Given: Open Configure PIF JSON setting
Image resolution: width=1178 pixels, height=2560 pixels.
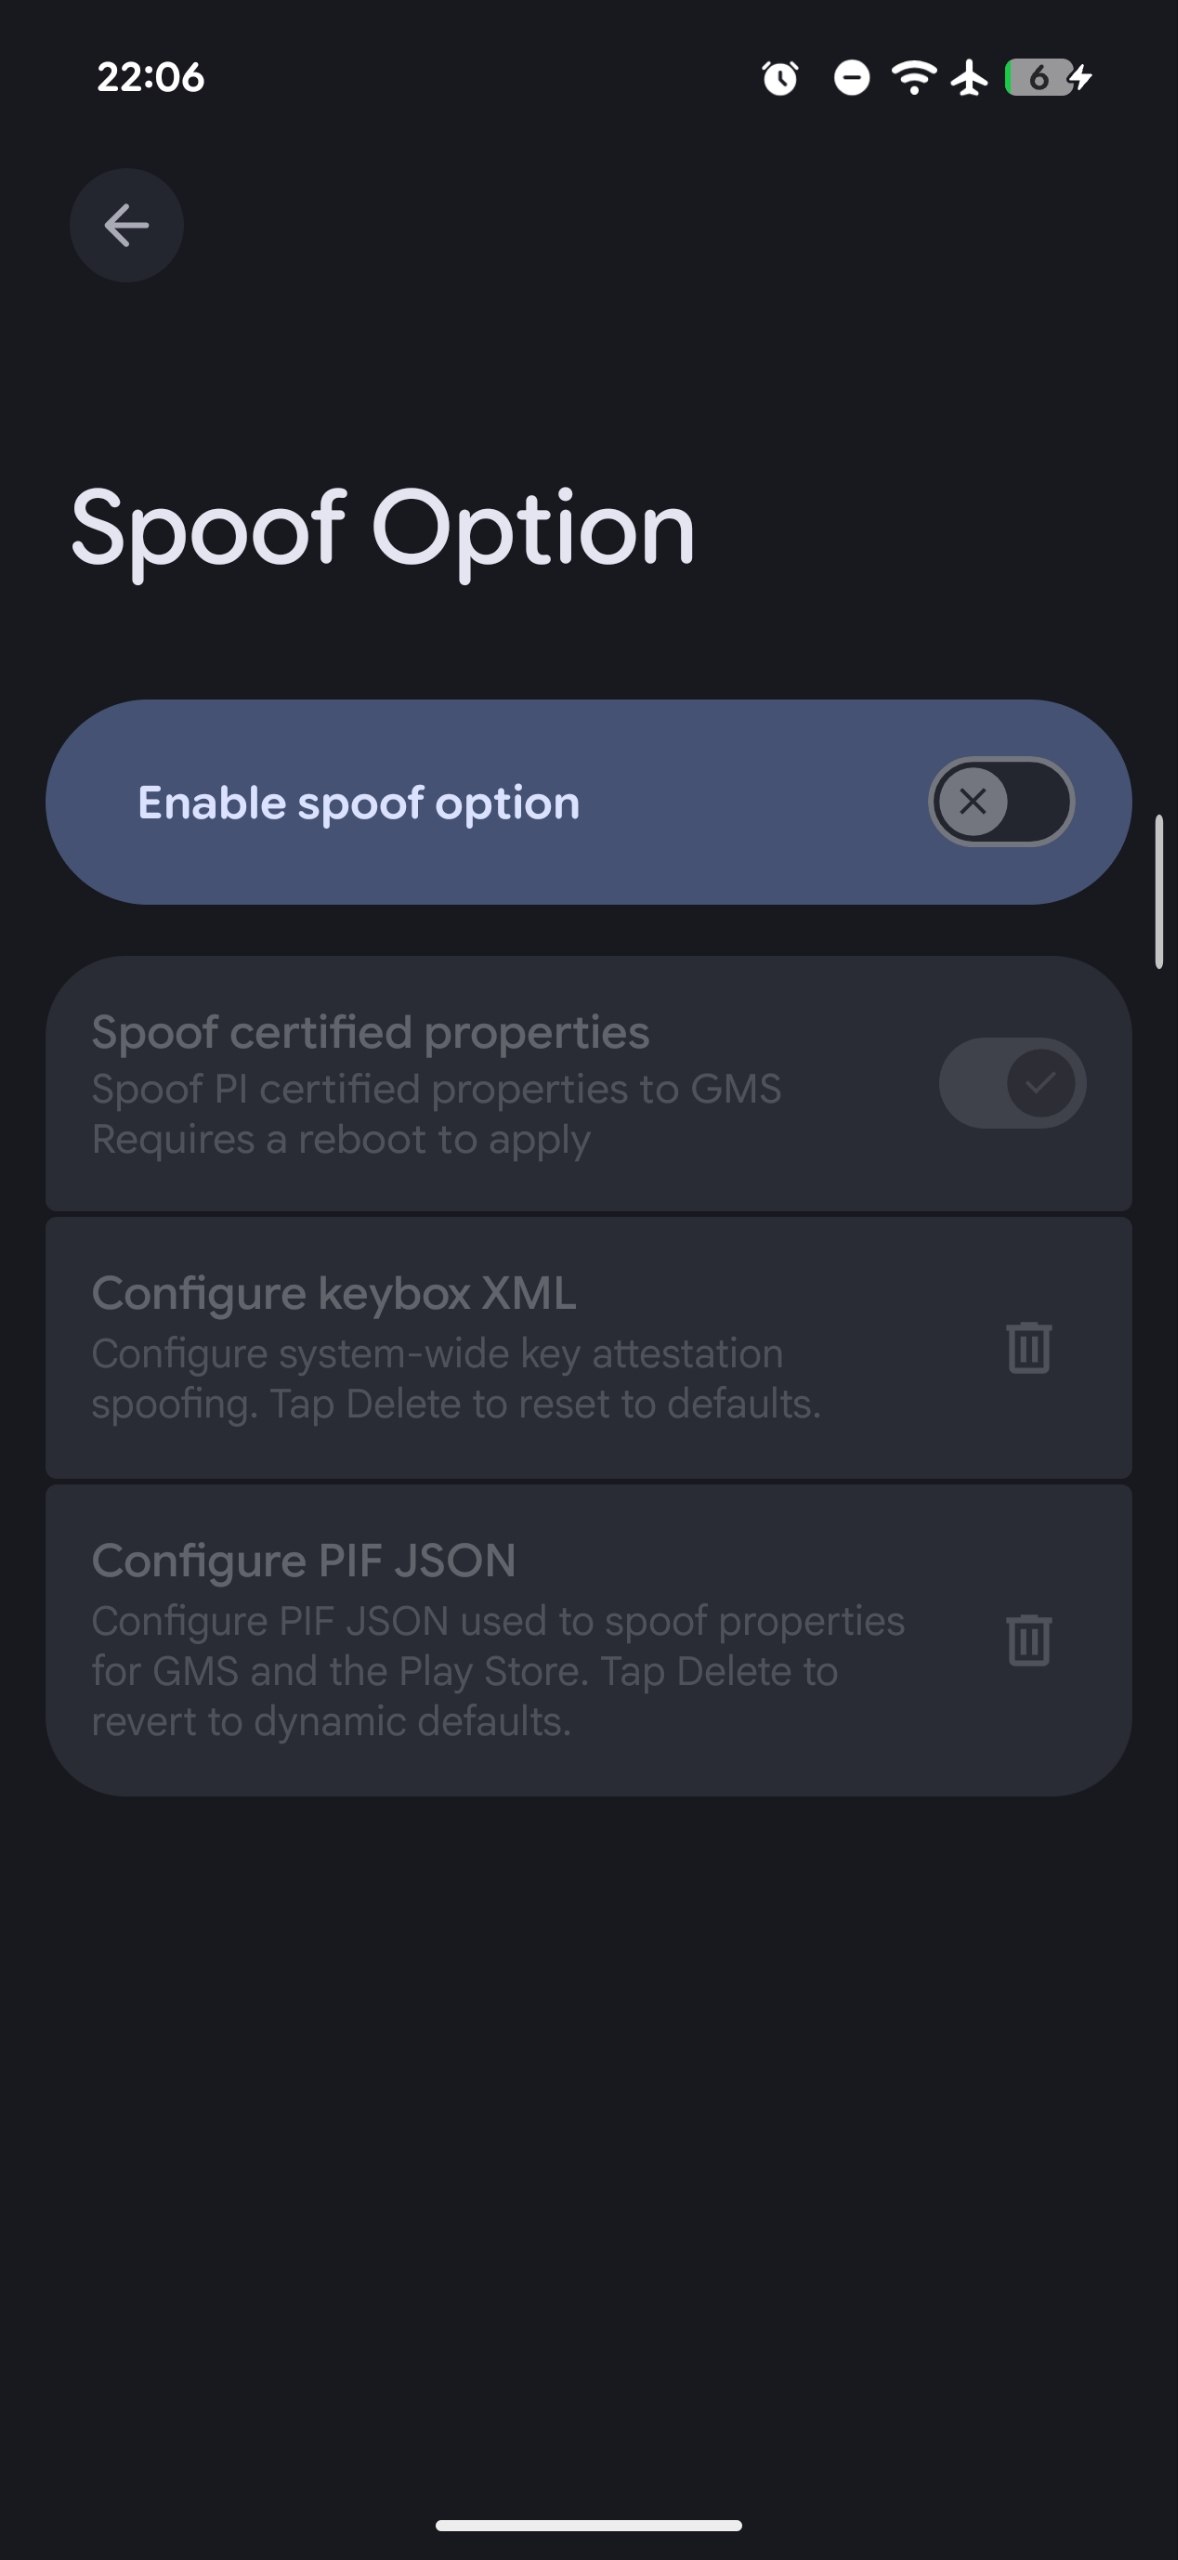Looking at the screenshot, I should [x=588, y=1640].
